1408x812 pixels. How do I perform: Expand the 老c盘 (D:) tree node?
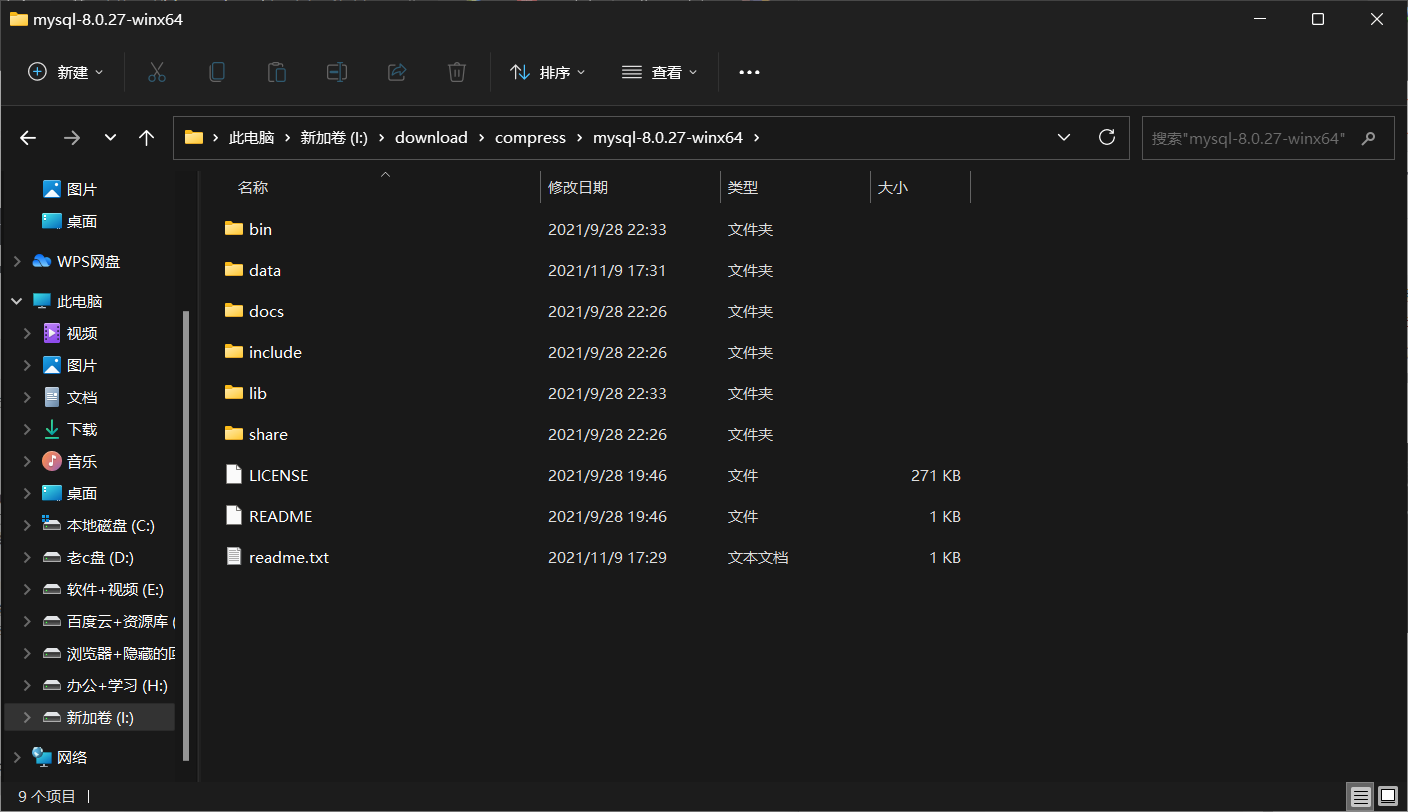[28, 557]
